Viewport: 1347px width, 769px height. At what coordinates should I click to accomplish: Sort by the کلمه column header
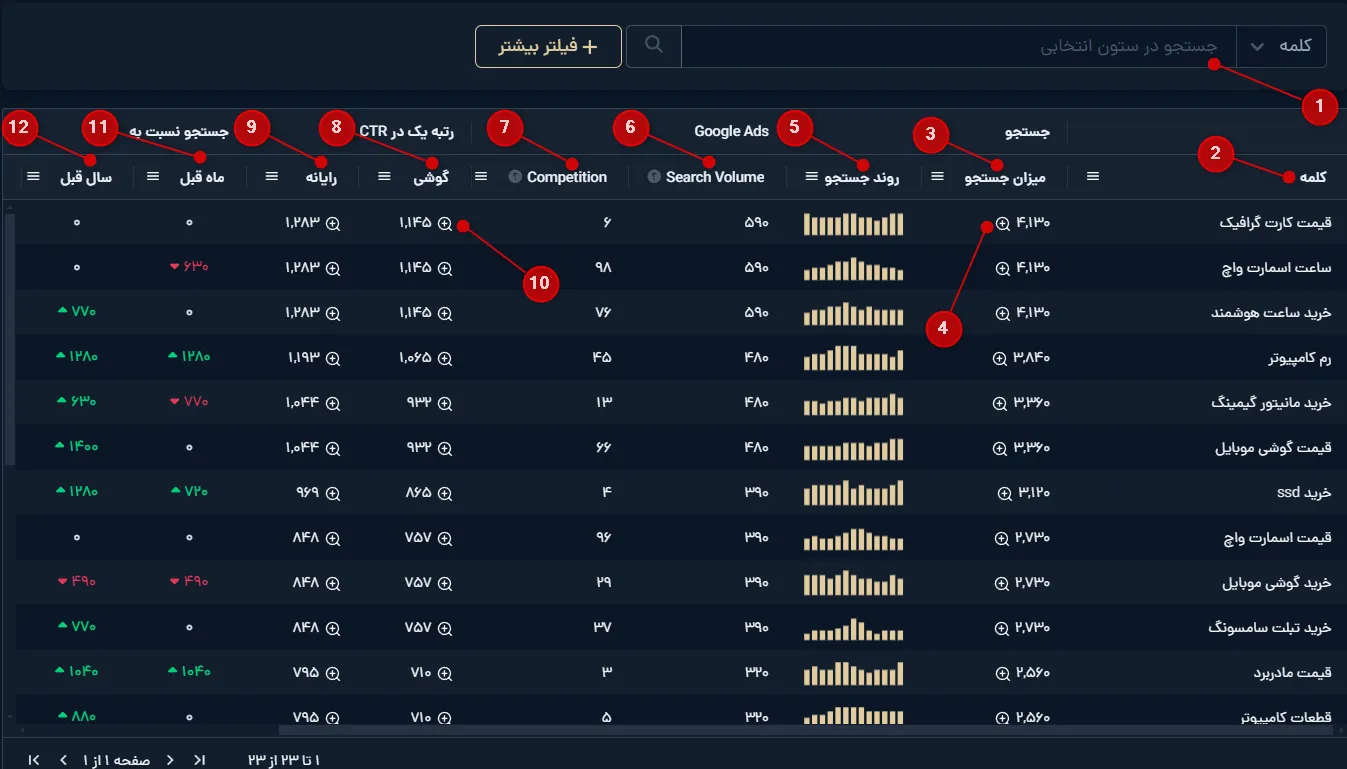tap(1312, 177)
